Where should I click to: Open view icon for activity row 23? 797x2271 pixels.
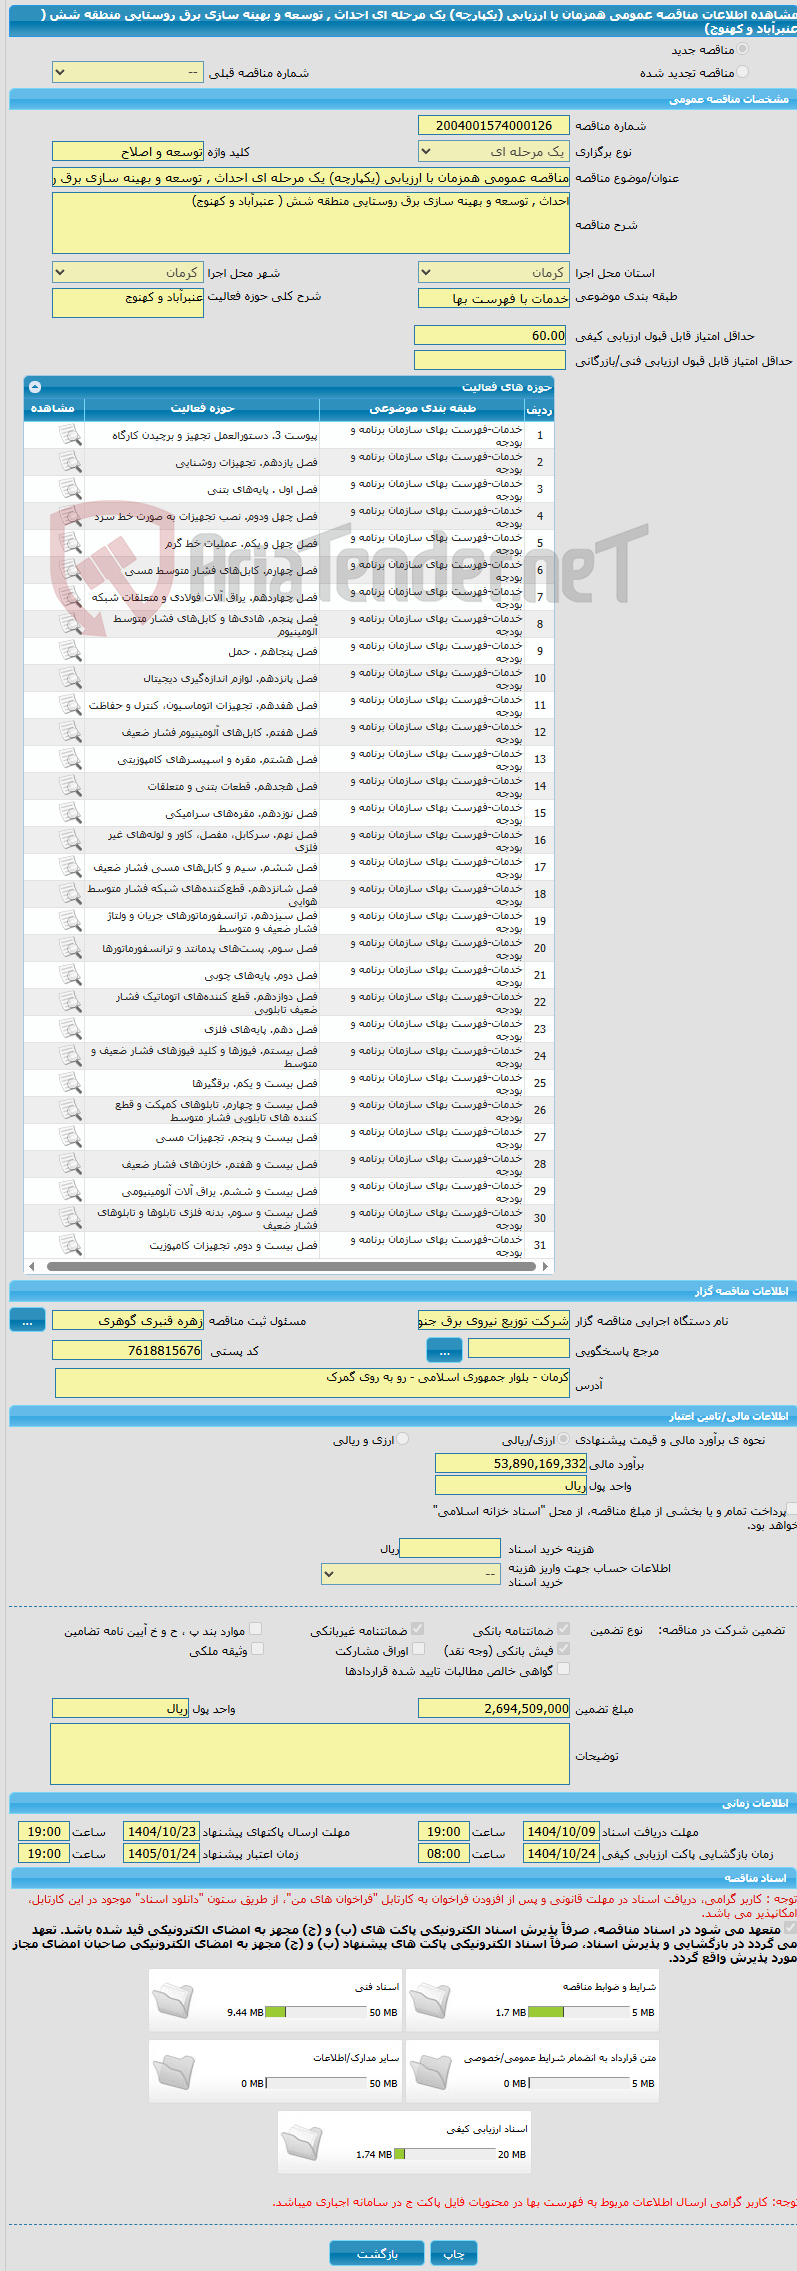point(70,1029)
